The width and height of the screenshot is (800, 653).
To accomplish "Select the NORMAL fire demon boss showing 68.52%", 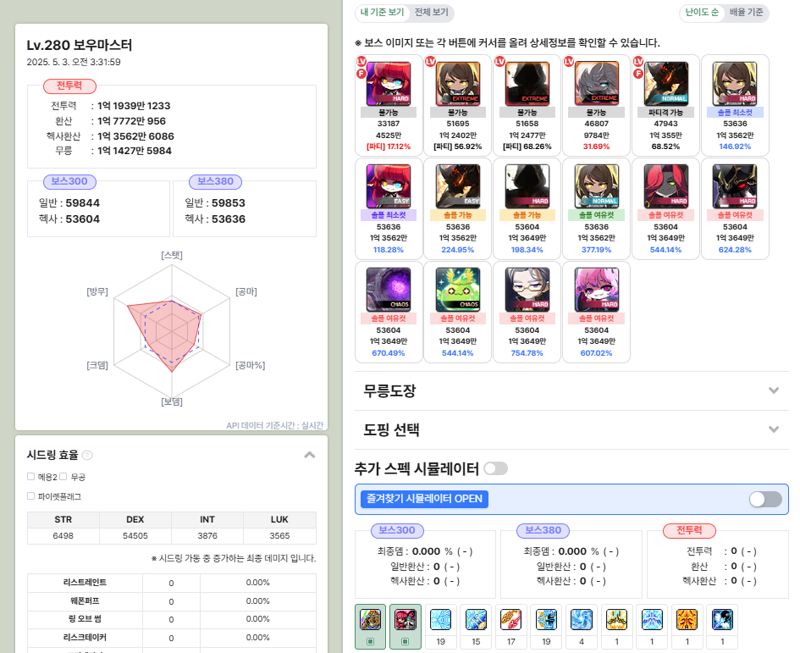I will [x=666, y=84].
